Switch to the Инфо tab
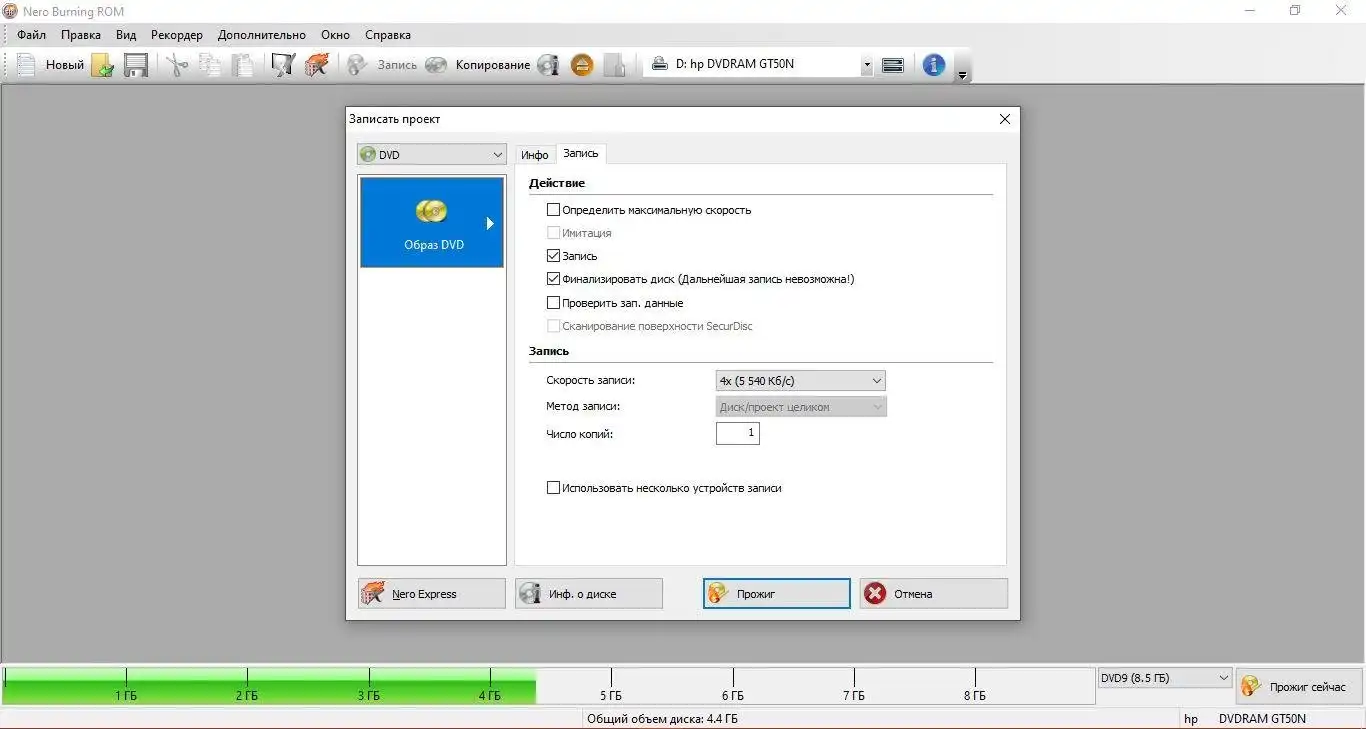 pos(535,155)
